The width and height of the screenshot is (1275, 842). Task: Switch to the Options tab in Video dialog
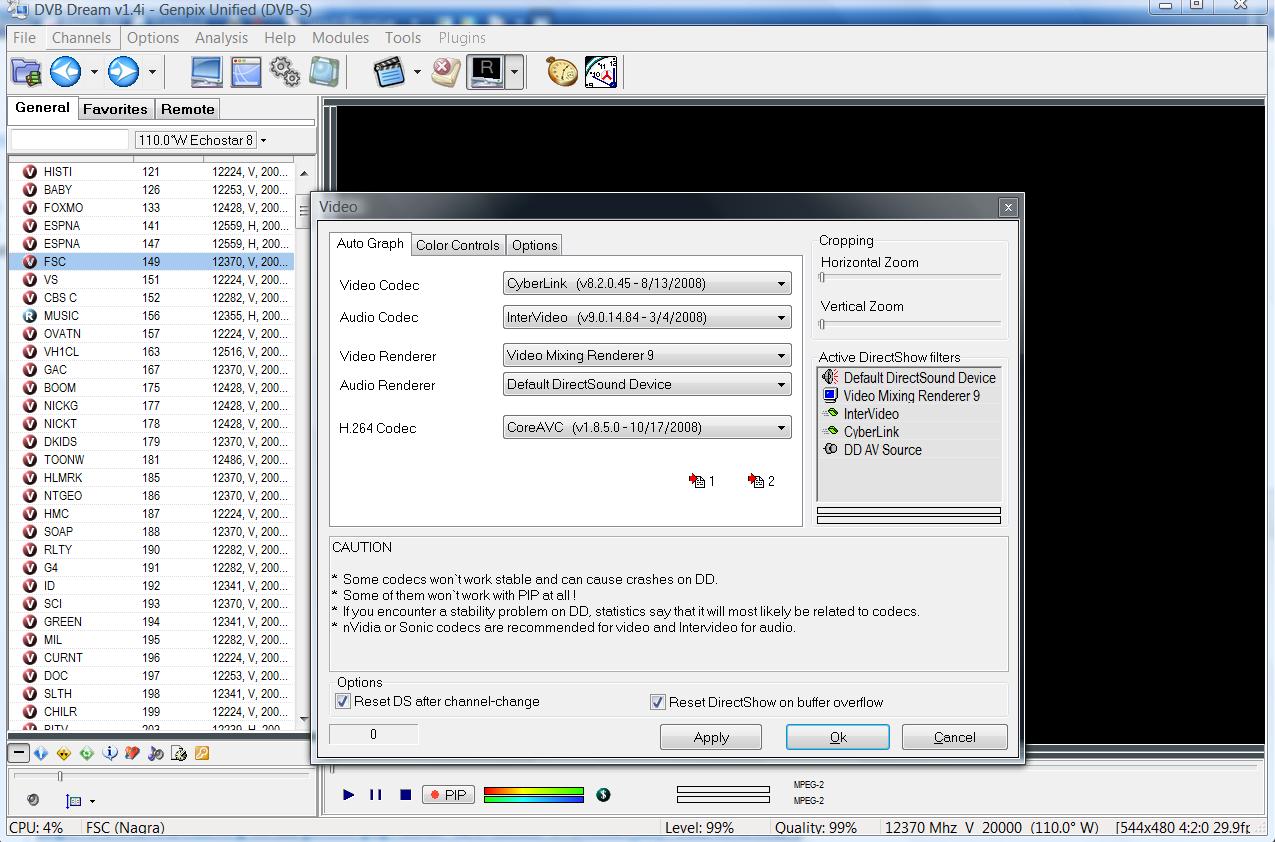tap(535, 245)
